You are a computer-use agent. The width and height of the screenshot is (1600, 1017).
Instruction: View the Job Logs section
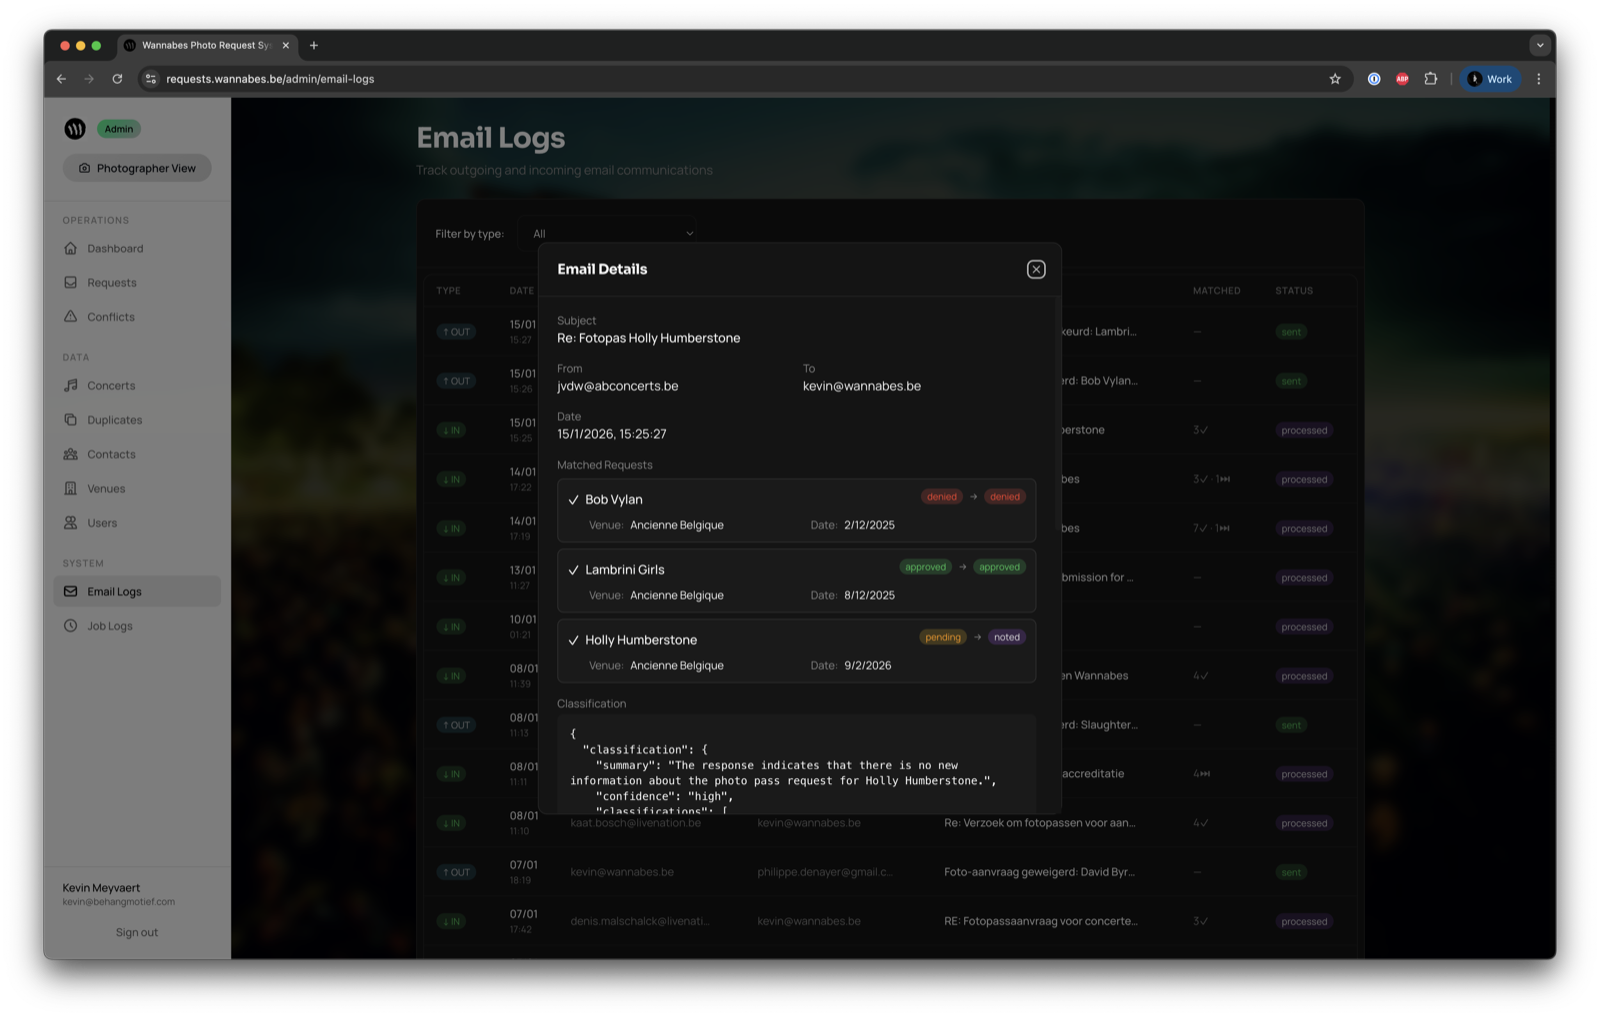point(108,626)
